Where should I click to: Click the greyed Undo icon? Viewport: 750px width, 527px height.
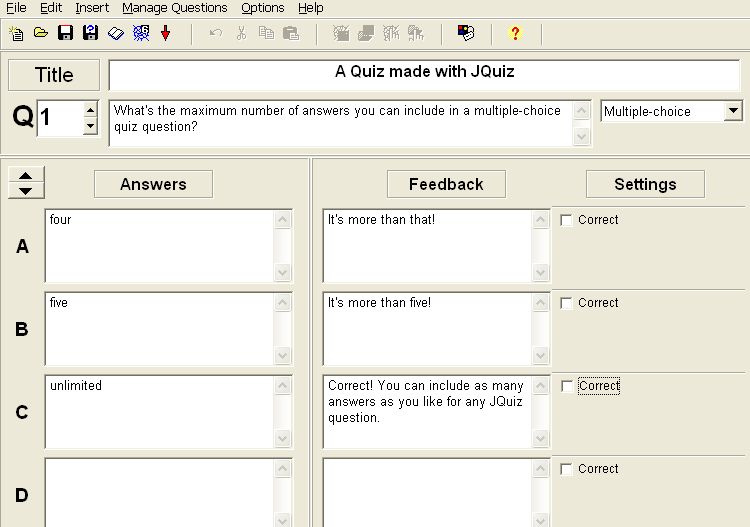click(216, 33)
